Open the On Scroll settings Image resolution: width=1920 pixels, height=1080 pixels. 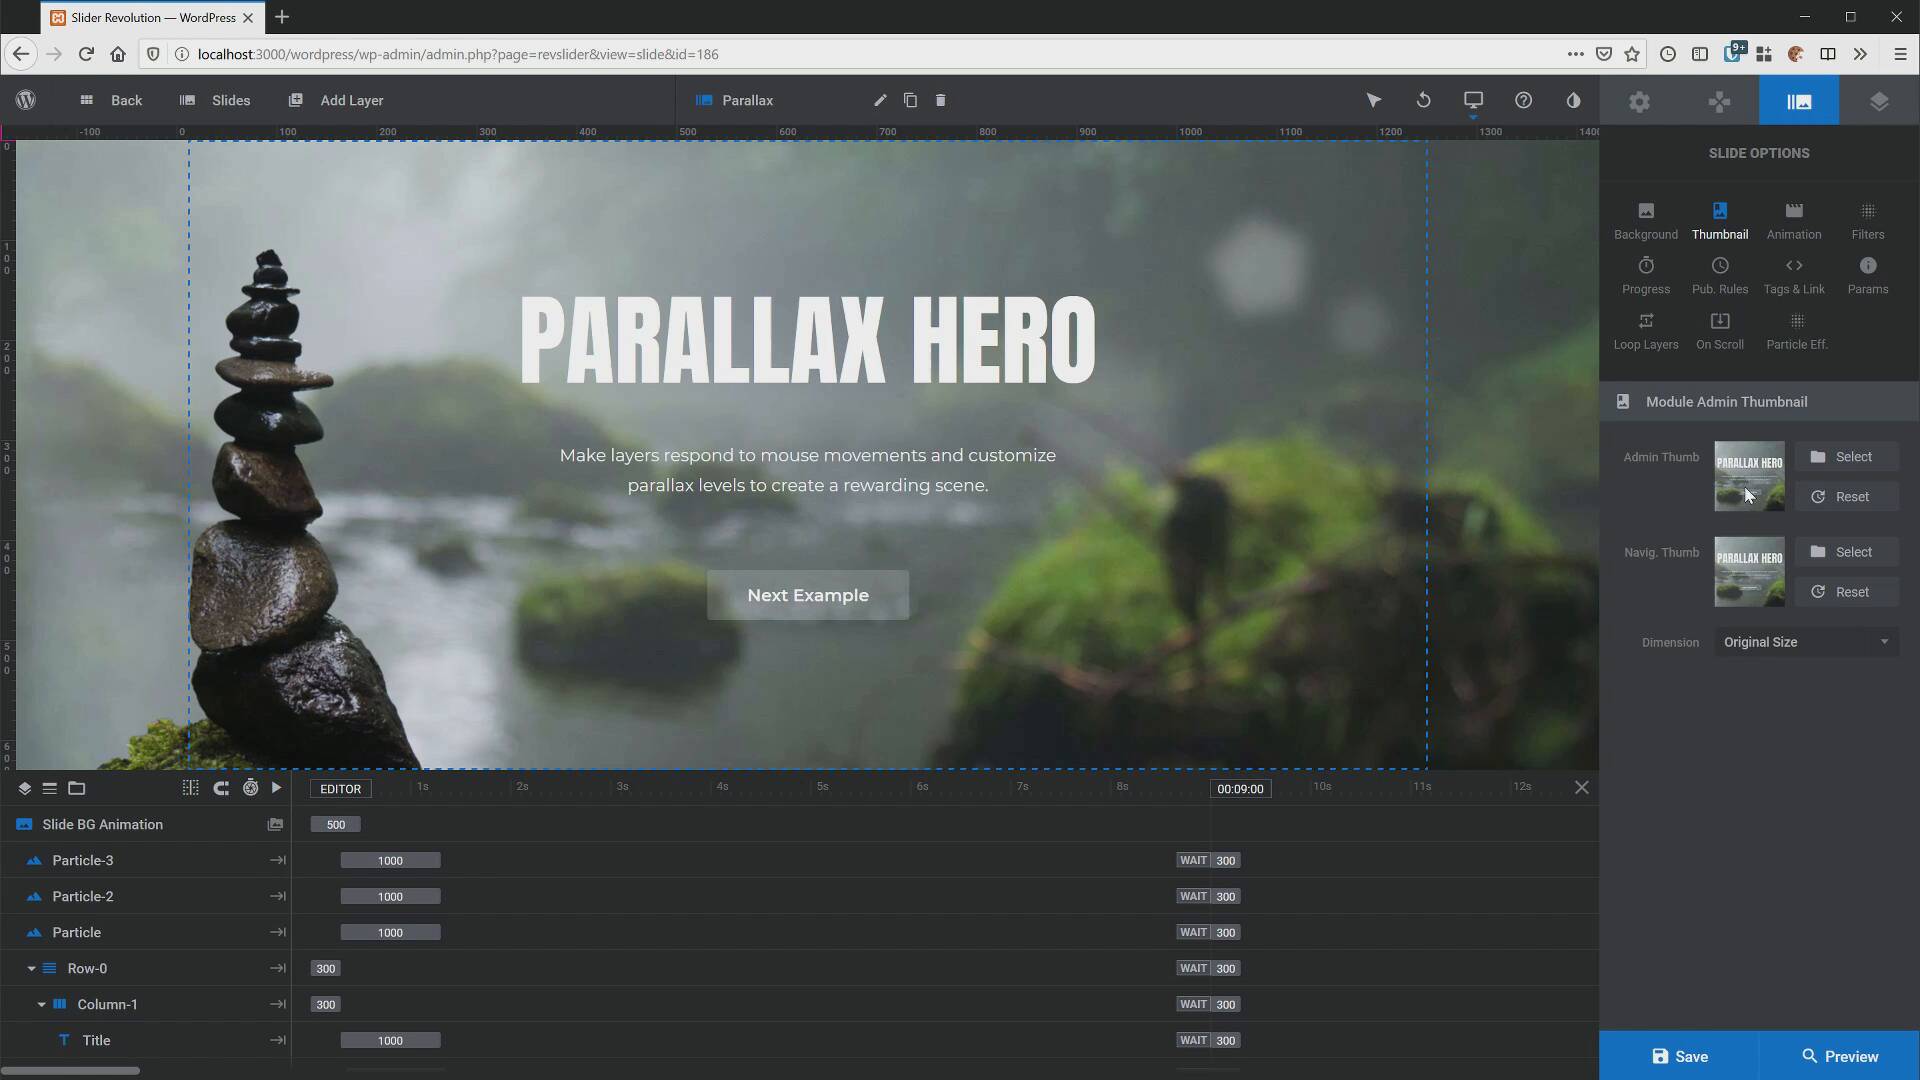point(1719,330)
